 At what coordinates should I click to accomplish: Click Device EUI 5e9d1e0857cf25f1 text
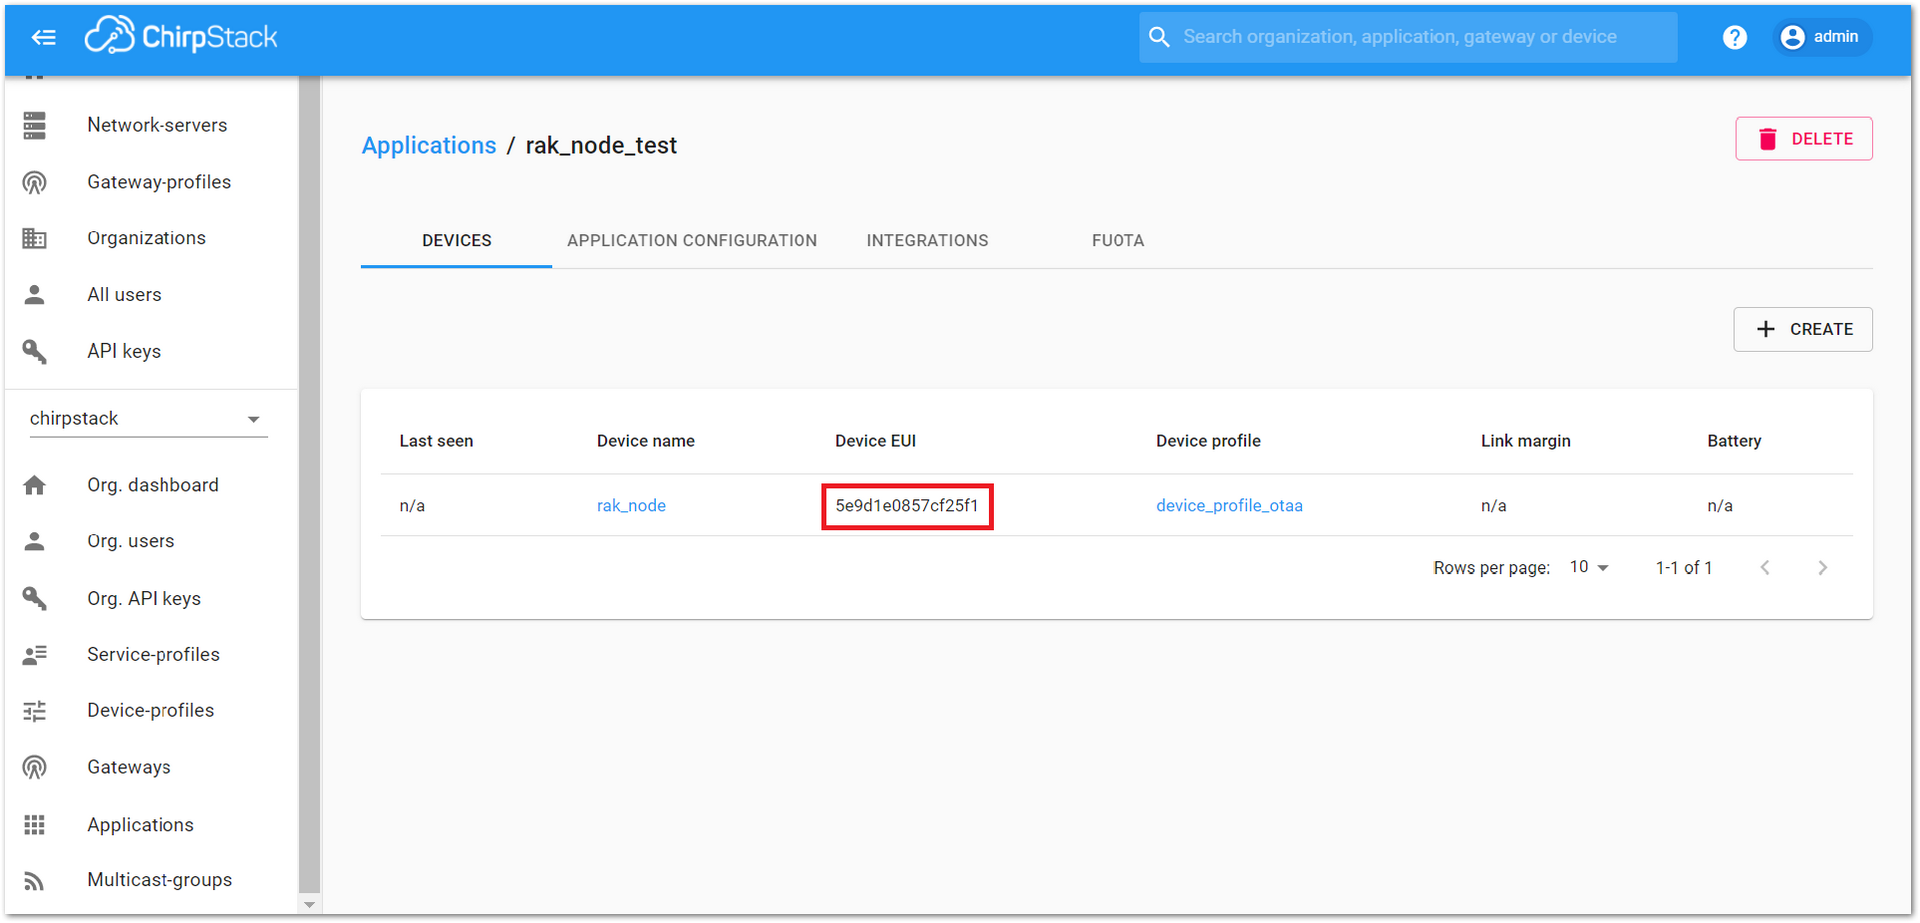pos(907,506)
